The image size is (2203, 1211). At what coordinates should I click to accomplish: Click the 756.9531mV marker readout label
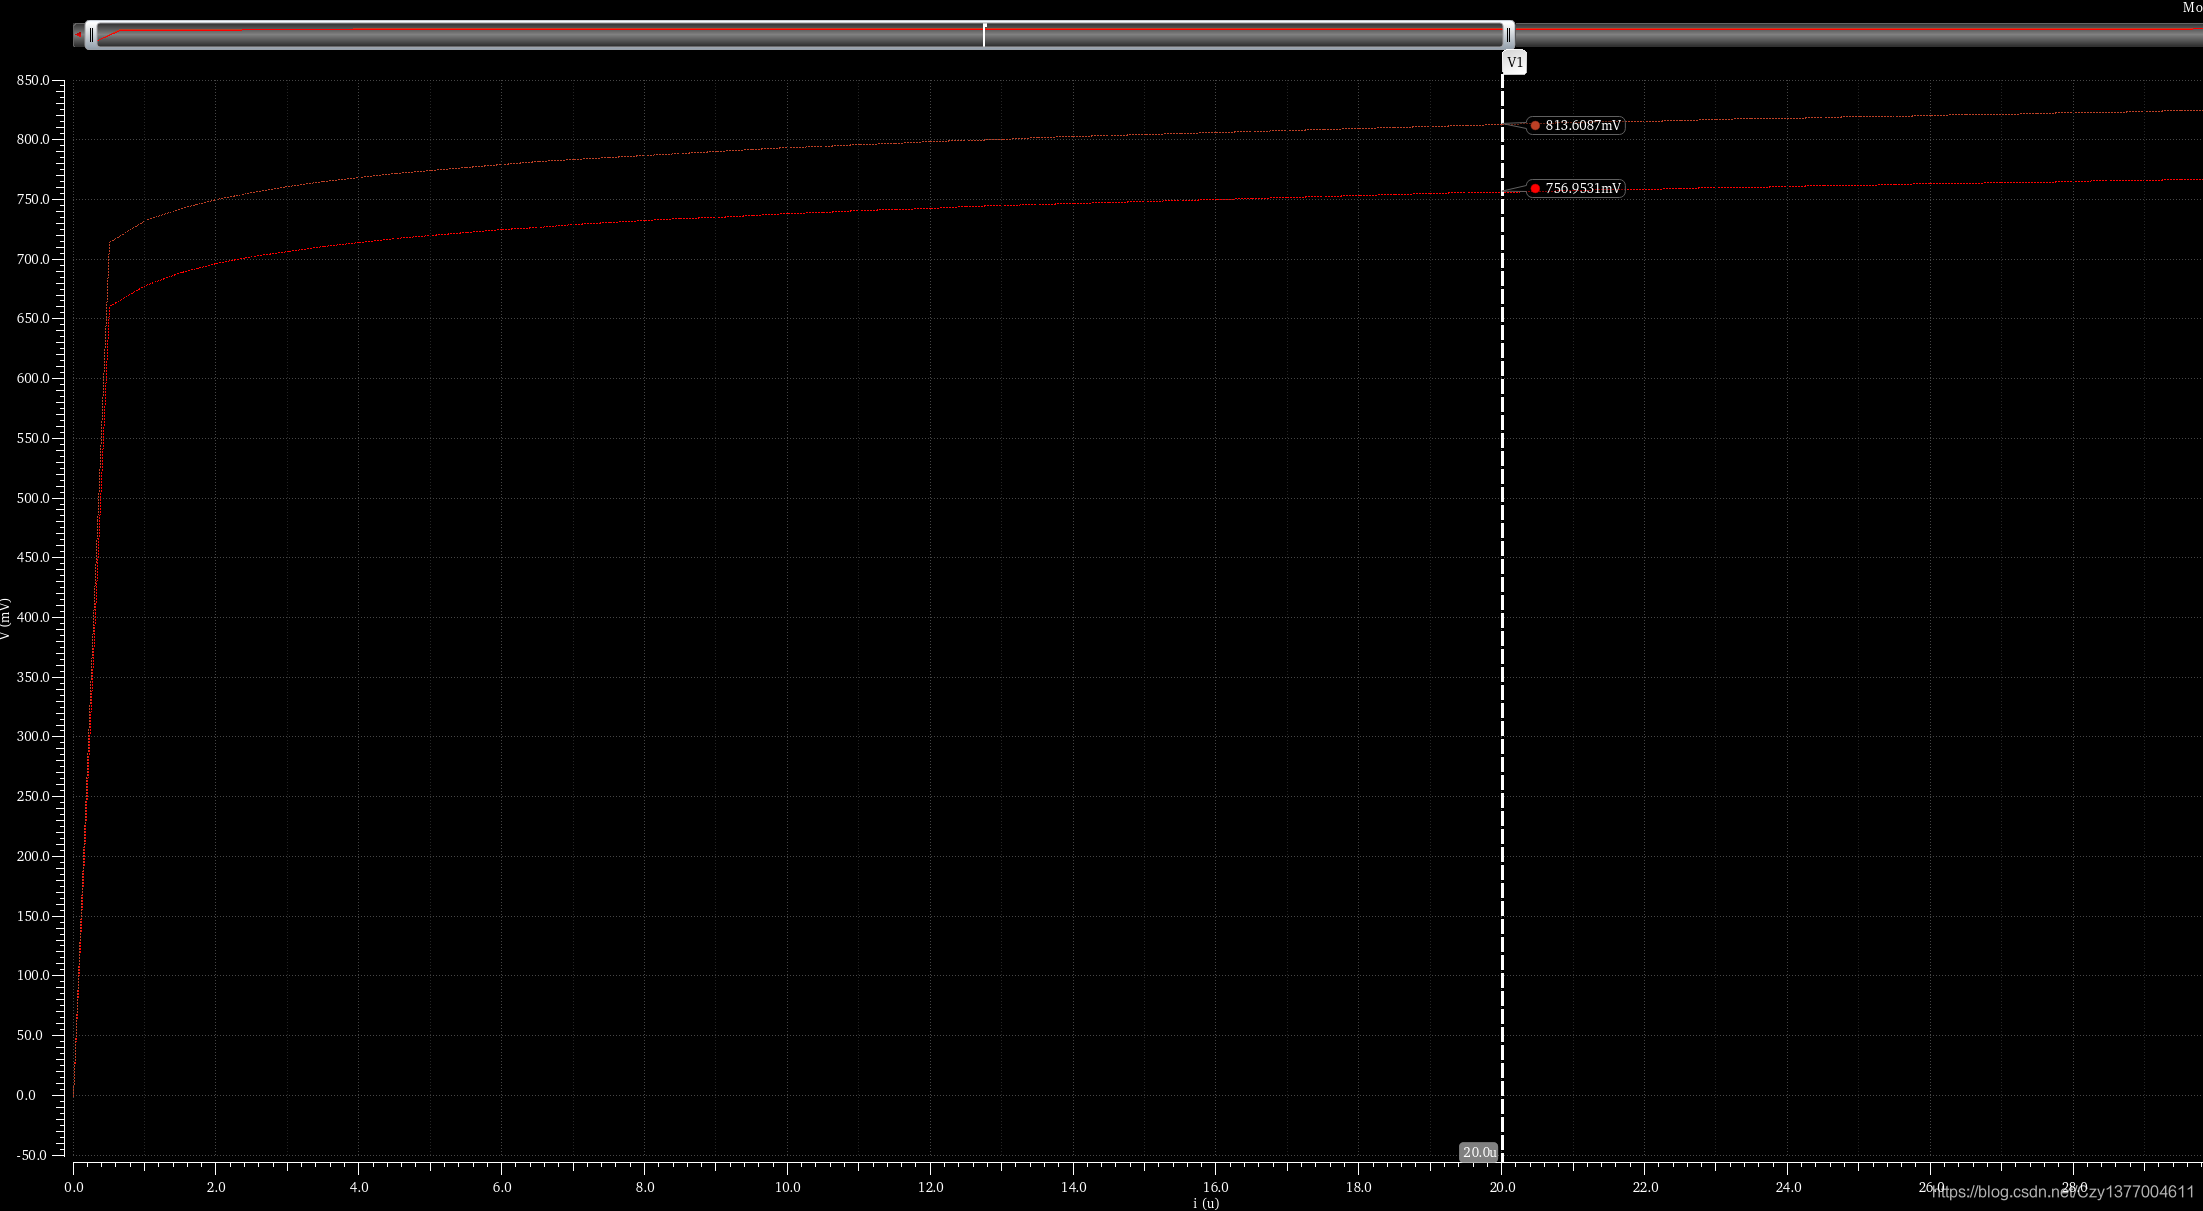click(1582, 188)
